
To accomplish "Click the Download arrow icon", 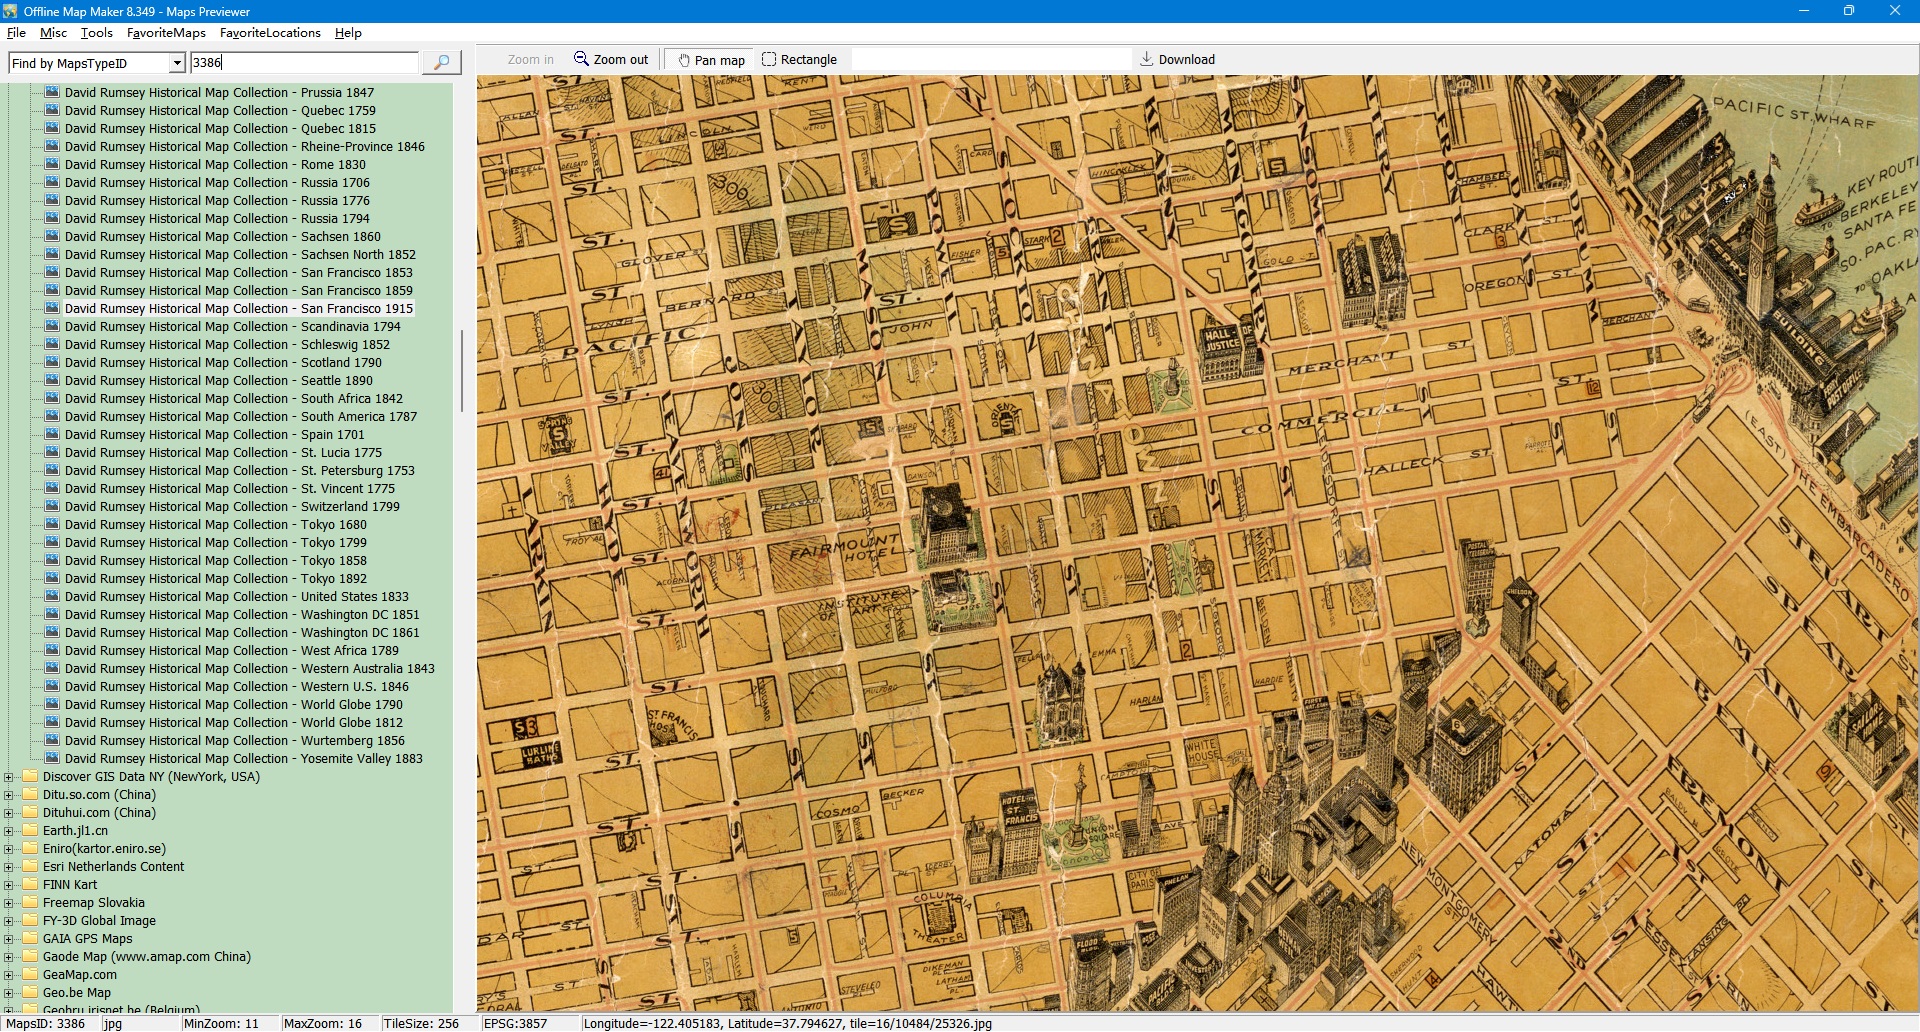I will point(1147,59).
